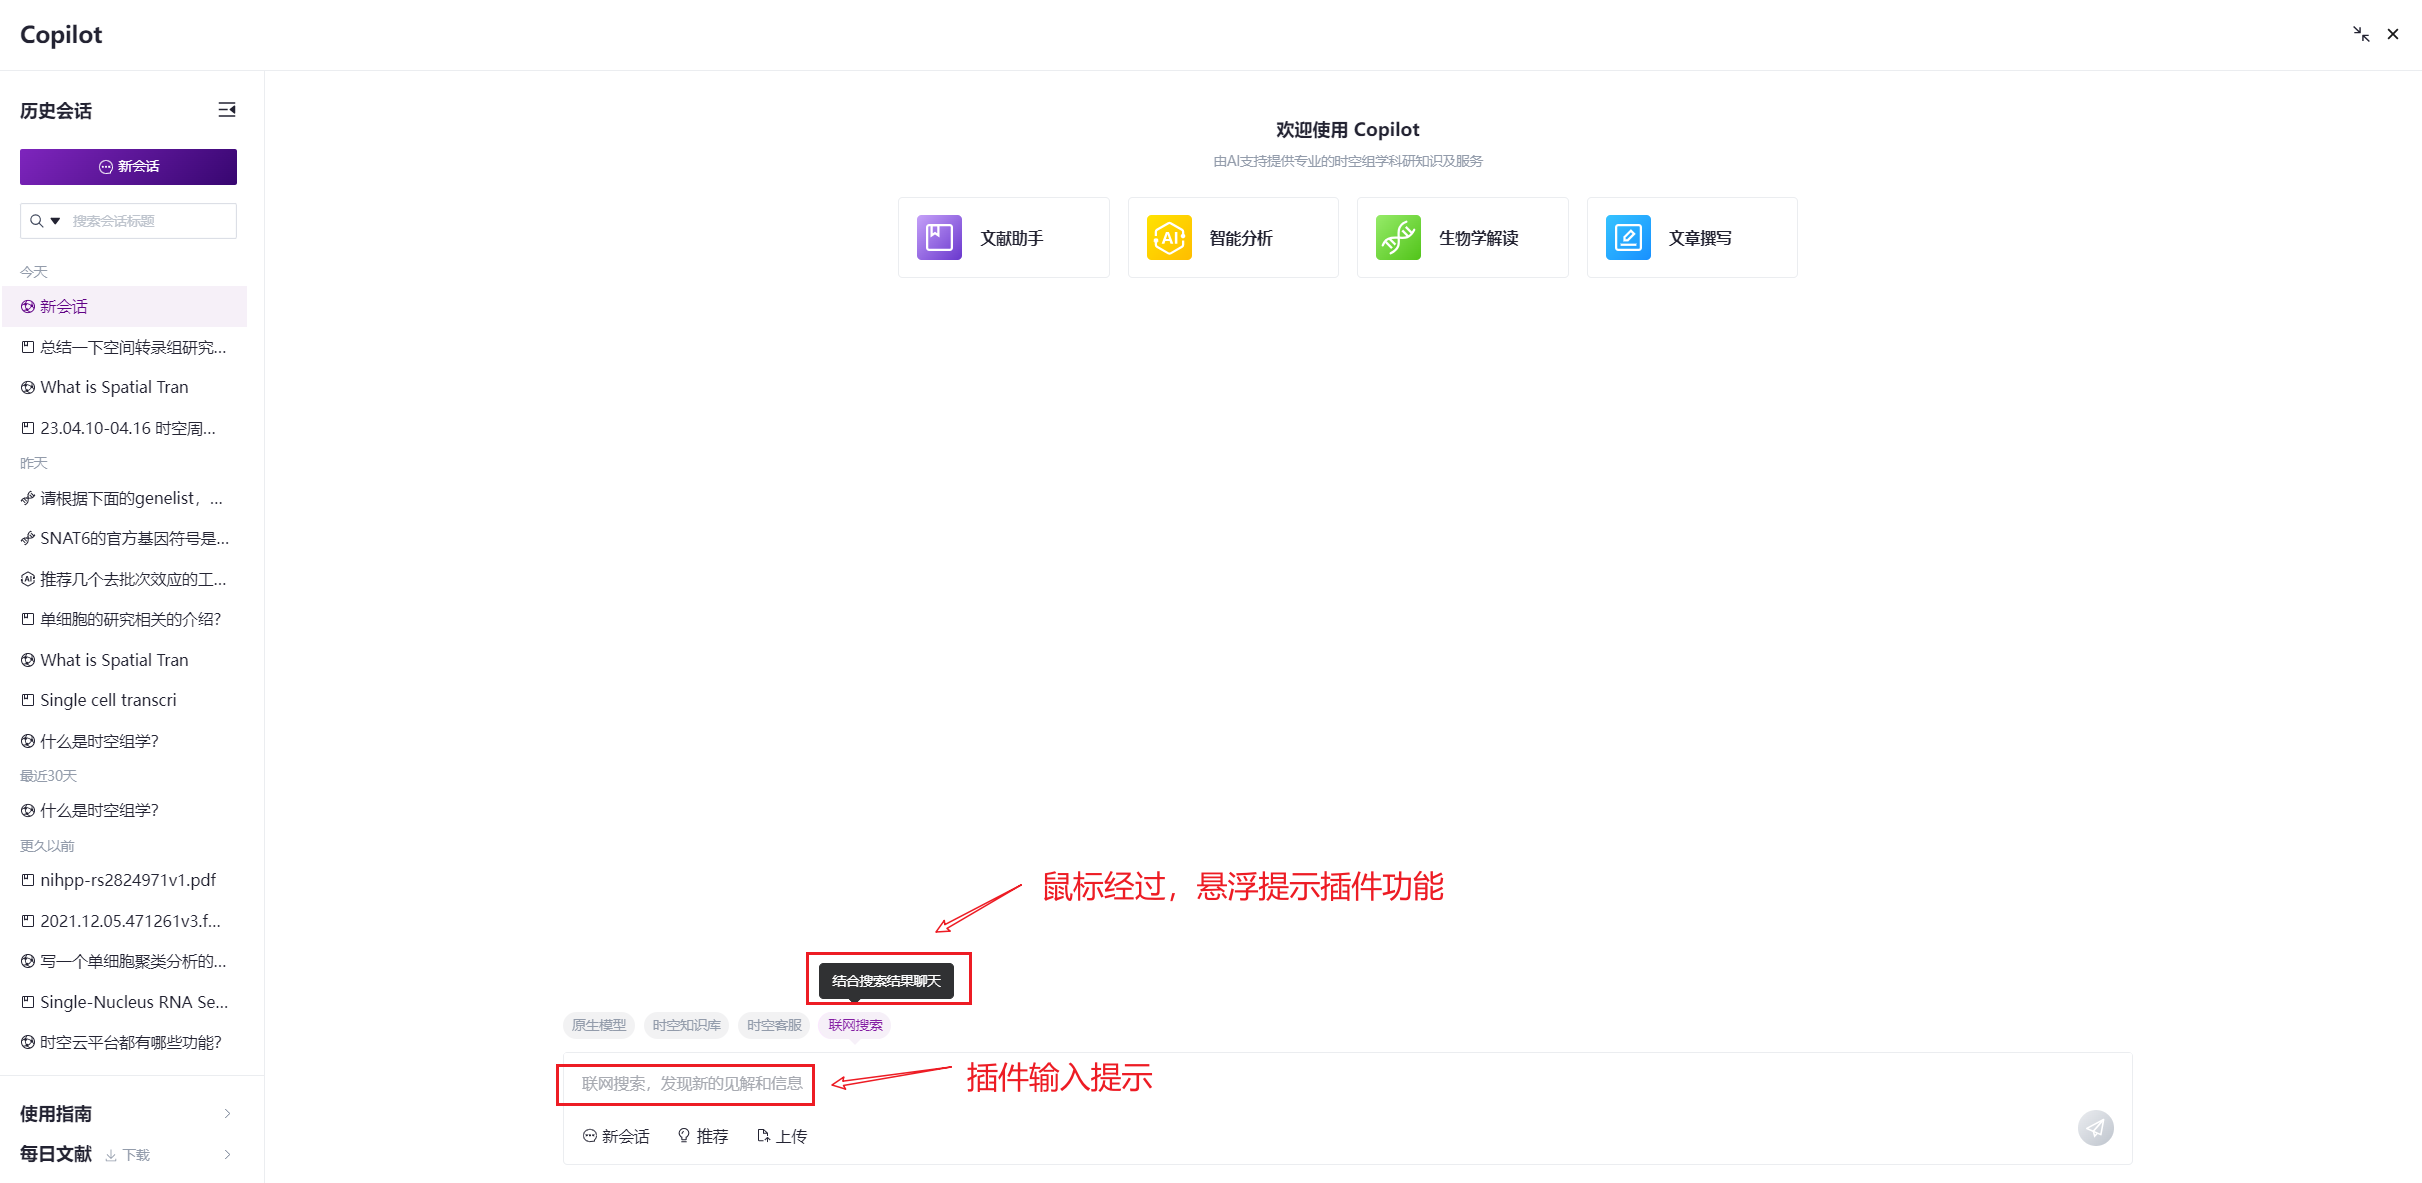Open 文章撰写 blue edit icon
This screenshot has height=1183, width=2422.
[x=1627, y=237]
